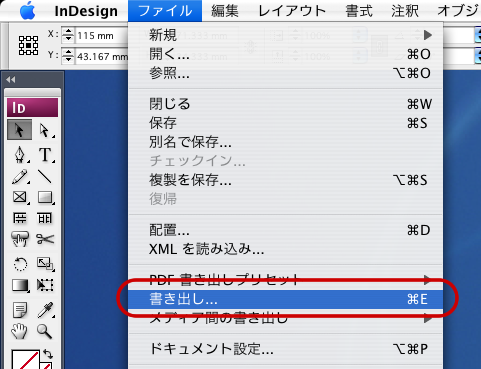Choose 複製を保存... entry
The width and height of the screenshot is (481, 369).
tap(286, 180)
